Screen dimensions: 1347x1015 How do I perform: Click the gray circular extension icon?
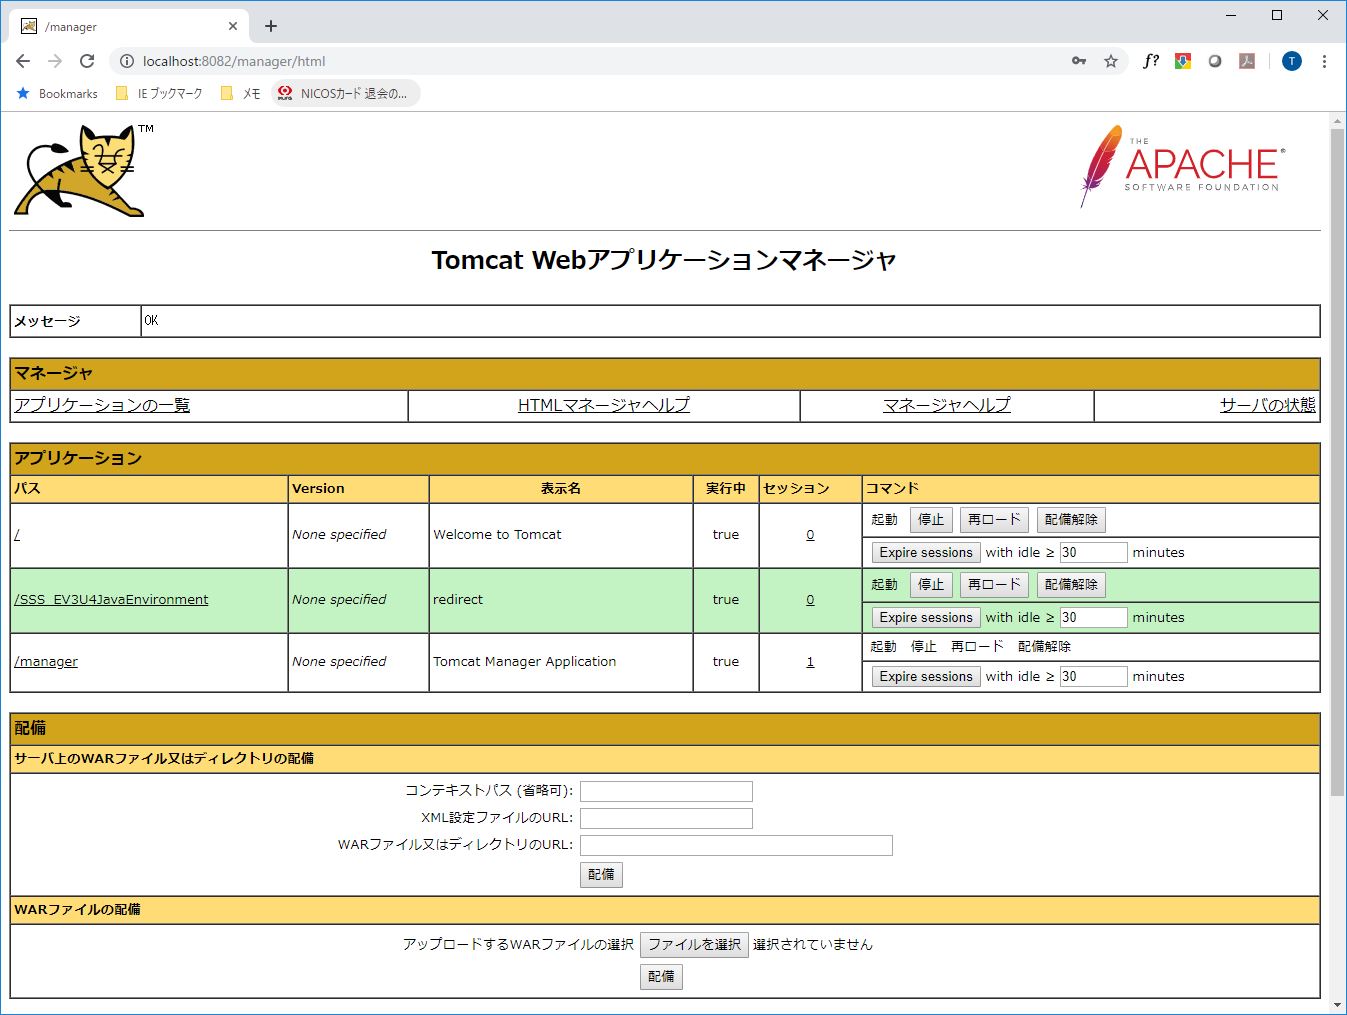[1215, 61]
